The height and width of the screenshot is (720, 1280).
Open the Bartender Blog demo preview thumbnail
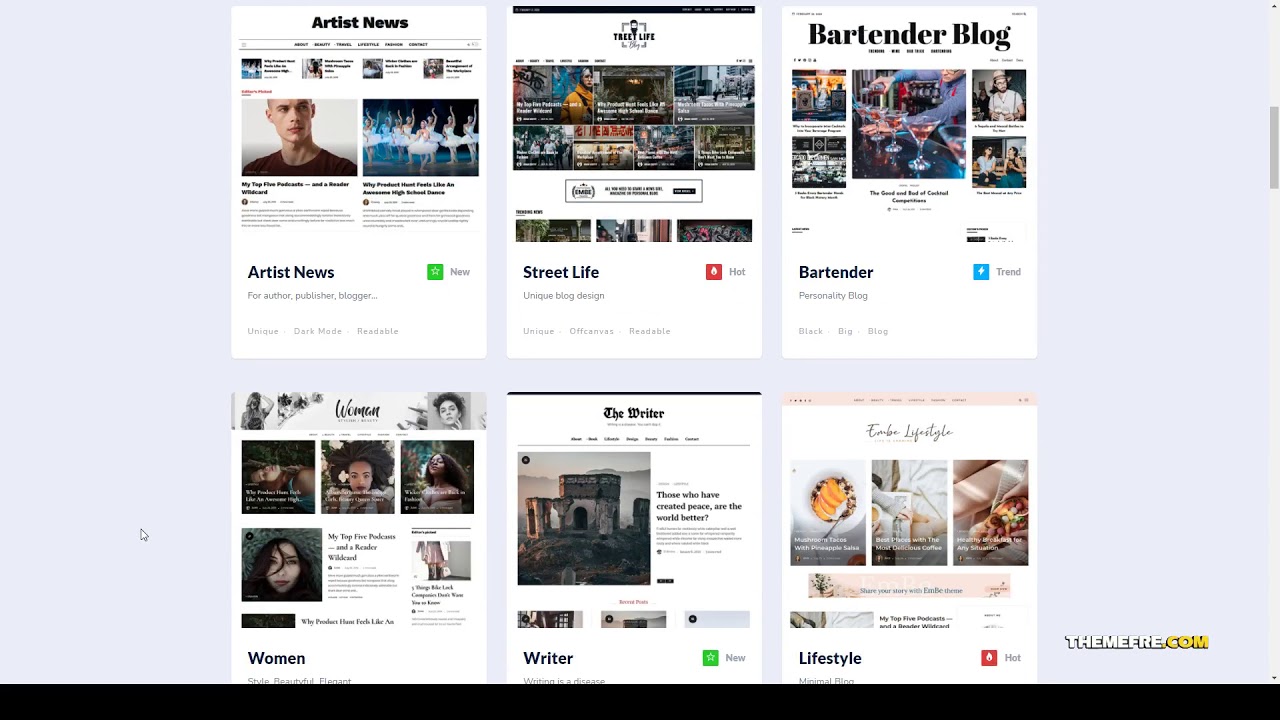click(x=910, y=124)
